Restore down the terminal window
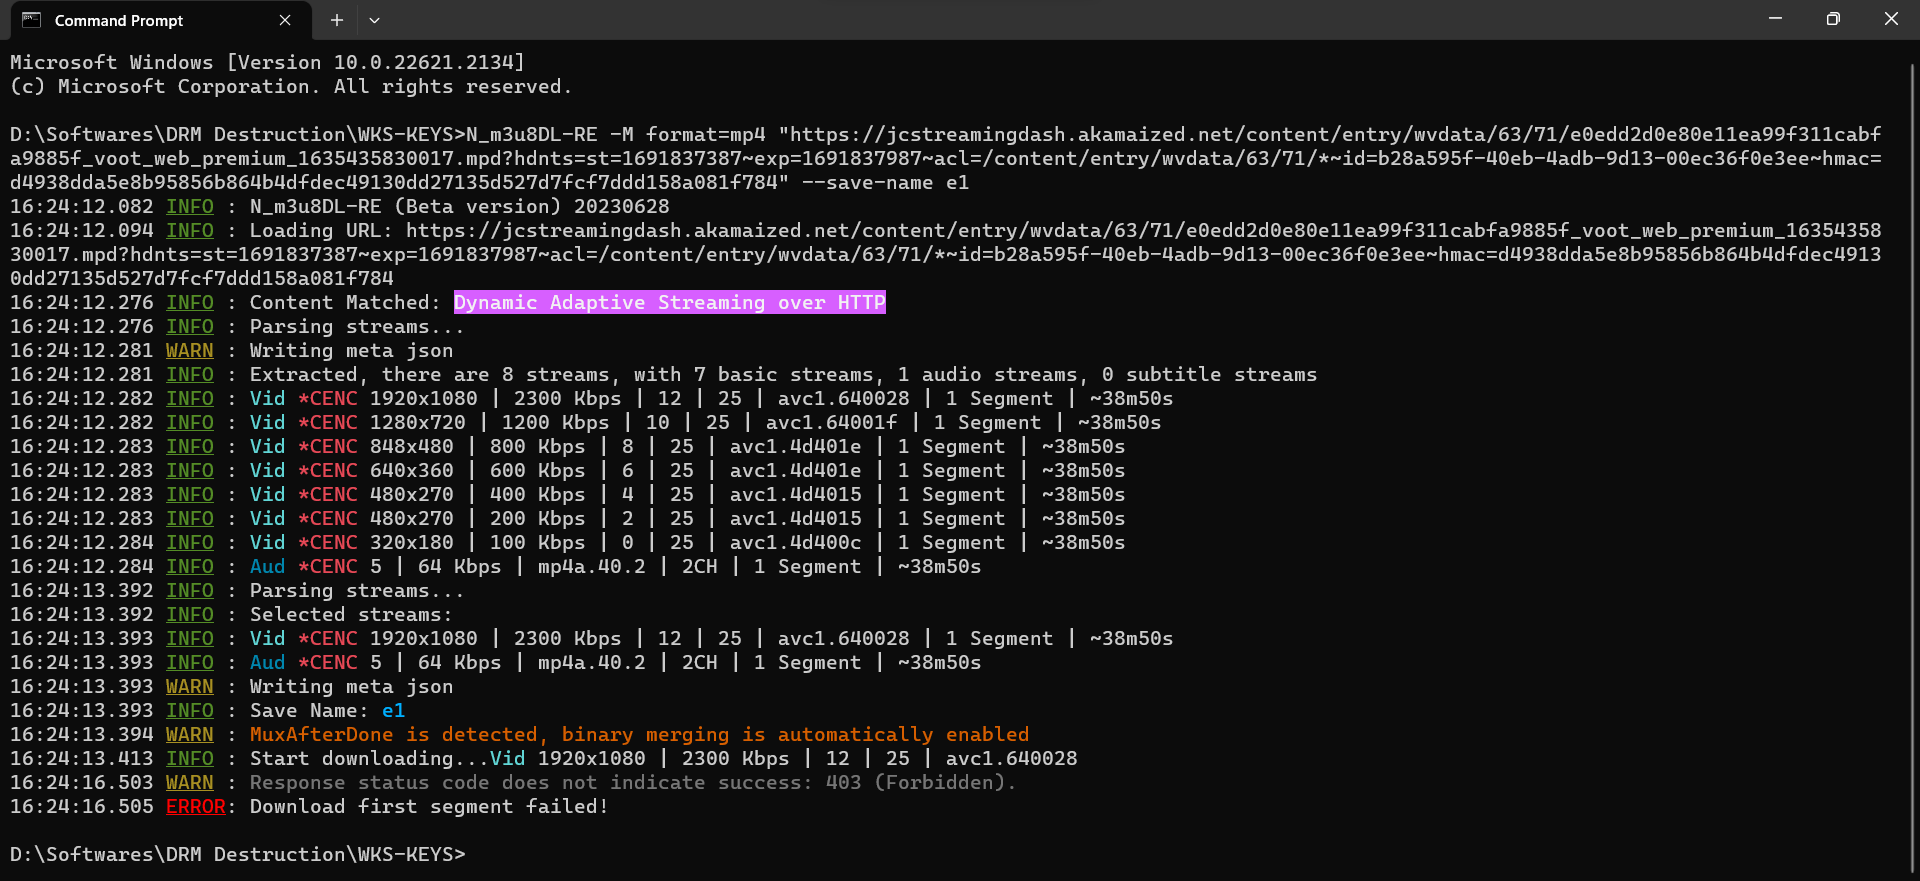Image resolution: width=1920 pixels, height=881 pixels. tap(1833, 19)
